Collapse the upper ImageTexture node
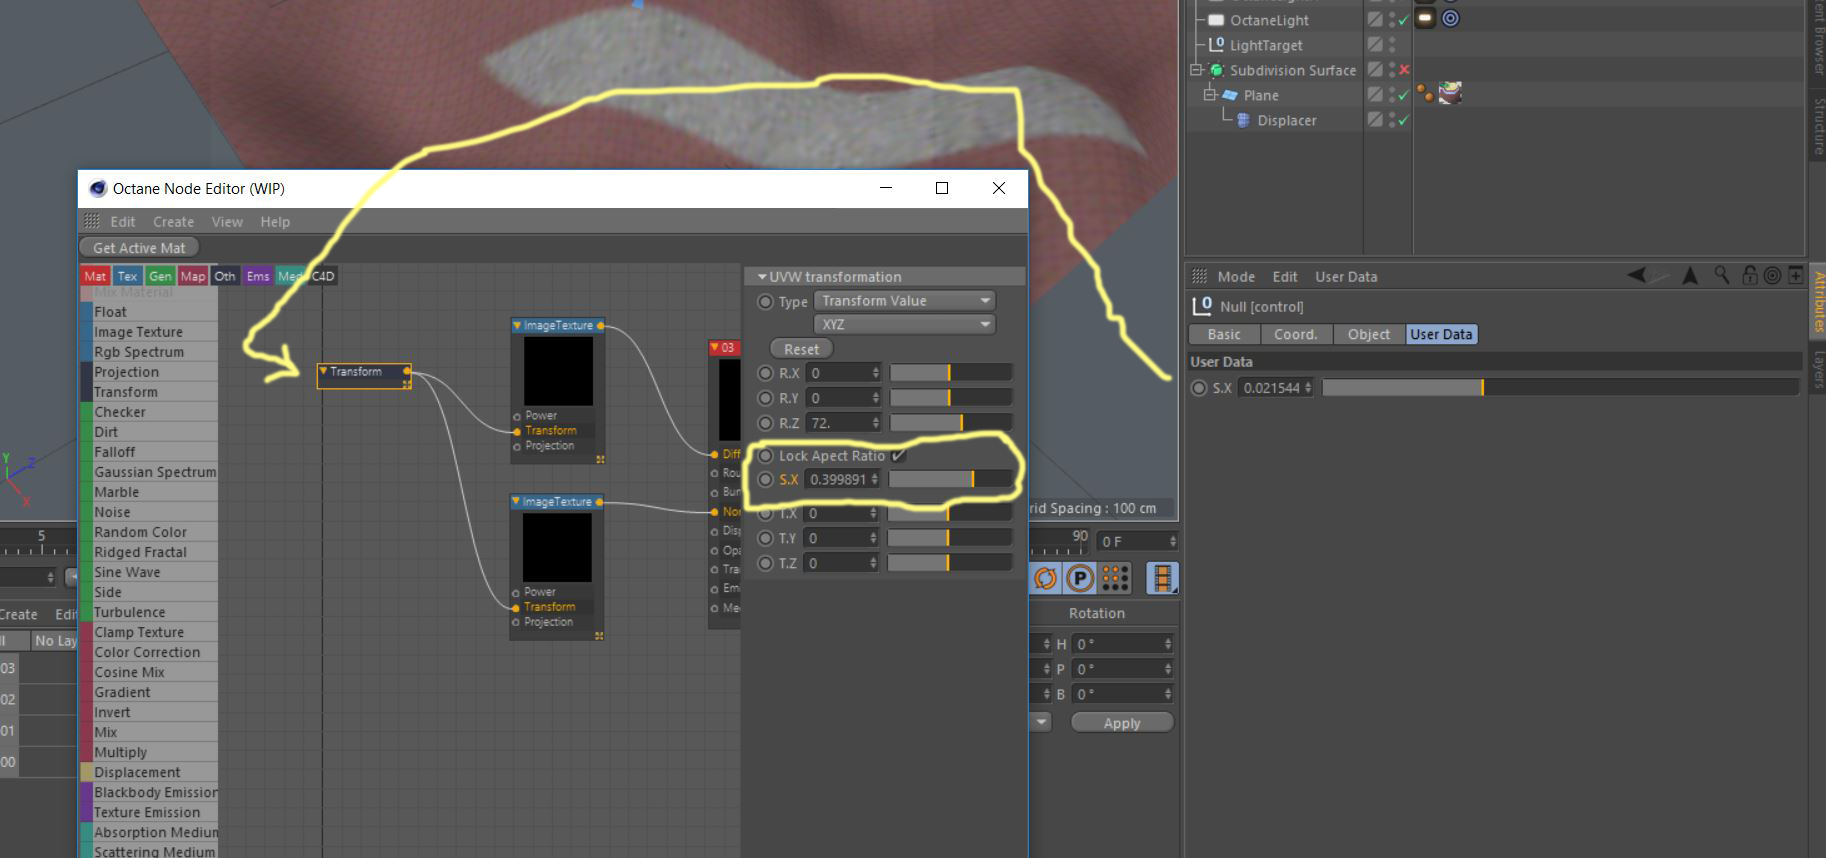This screenshot has height=858, width=1826. pyautogui.click(x=517, y=325)
